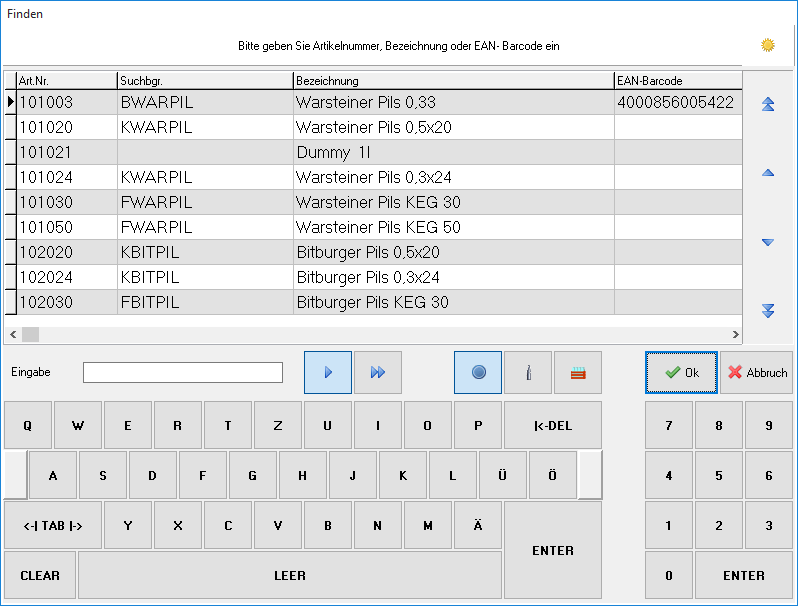Tap the X key
The image size is (798, 606).
click(178, 526)
